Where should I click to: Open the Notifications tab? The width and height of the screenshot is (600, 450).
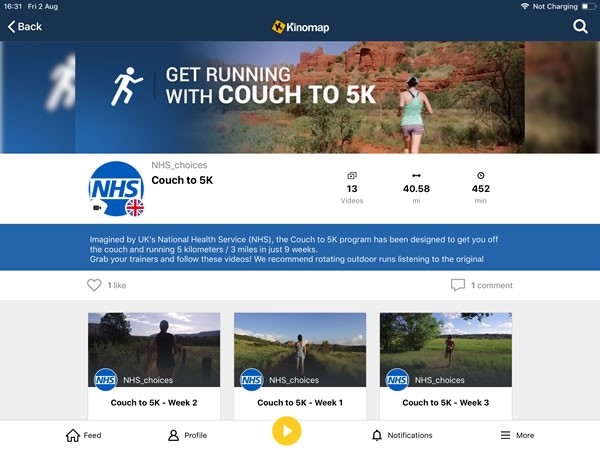pos(402,435)
